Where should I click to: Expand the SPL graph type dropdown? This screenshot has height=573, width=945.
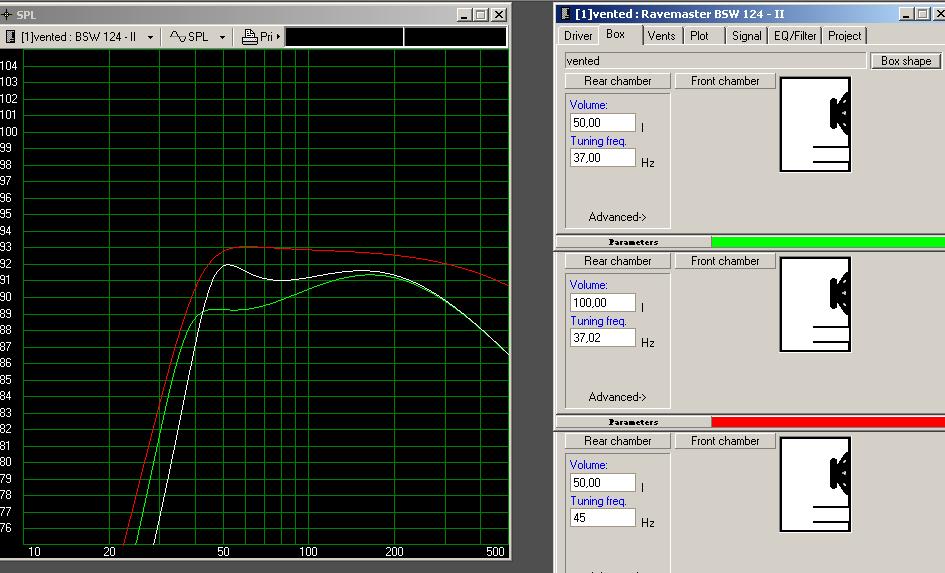[220, 37]
